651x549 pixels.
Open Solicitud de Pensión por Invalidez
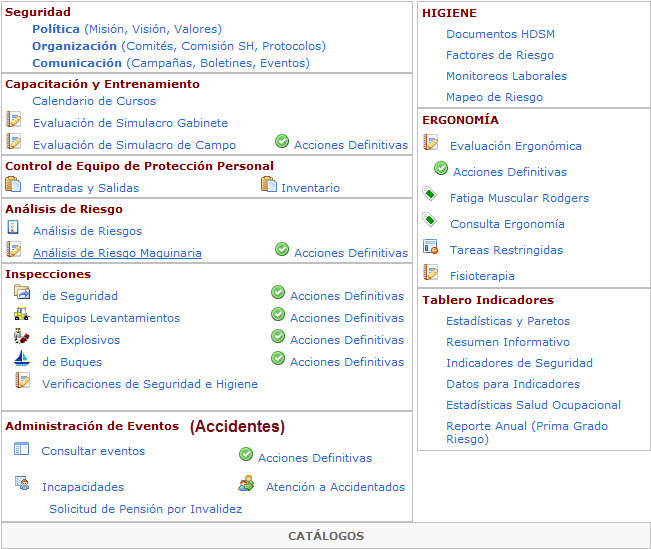pyautogui.click(x=146, y=509)
